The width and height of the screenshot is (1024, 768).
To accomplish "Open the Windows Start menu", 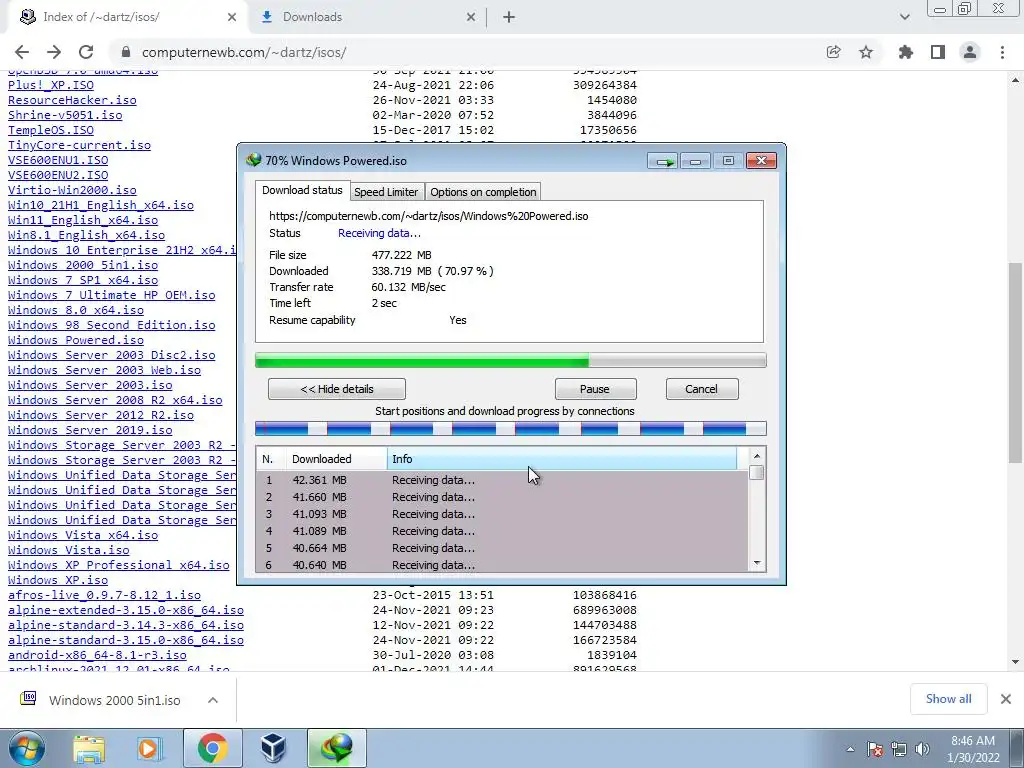I will point(27,748).
